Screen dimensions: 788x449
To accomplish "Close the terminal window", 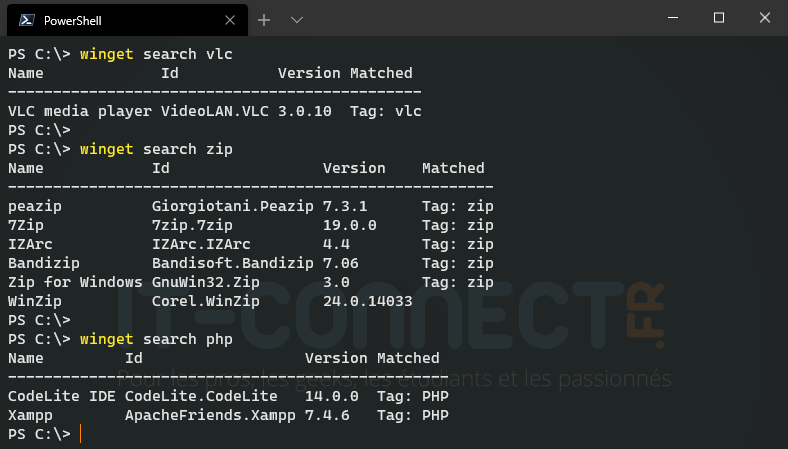I will coord(764,18).
